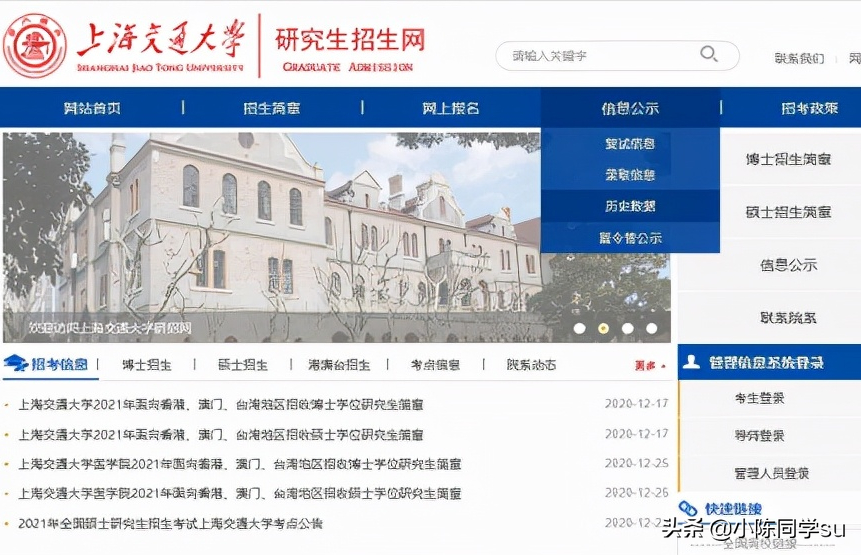Open 网上报名 in the navigation bar
The image size is (861, 555).
tap(451, 108)
